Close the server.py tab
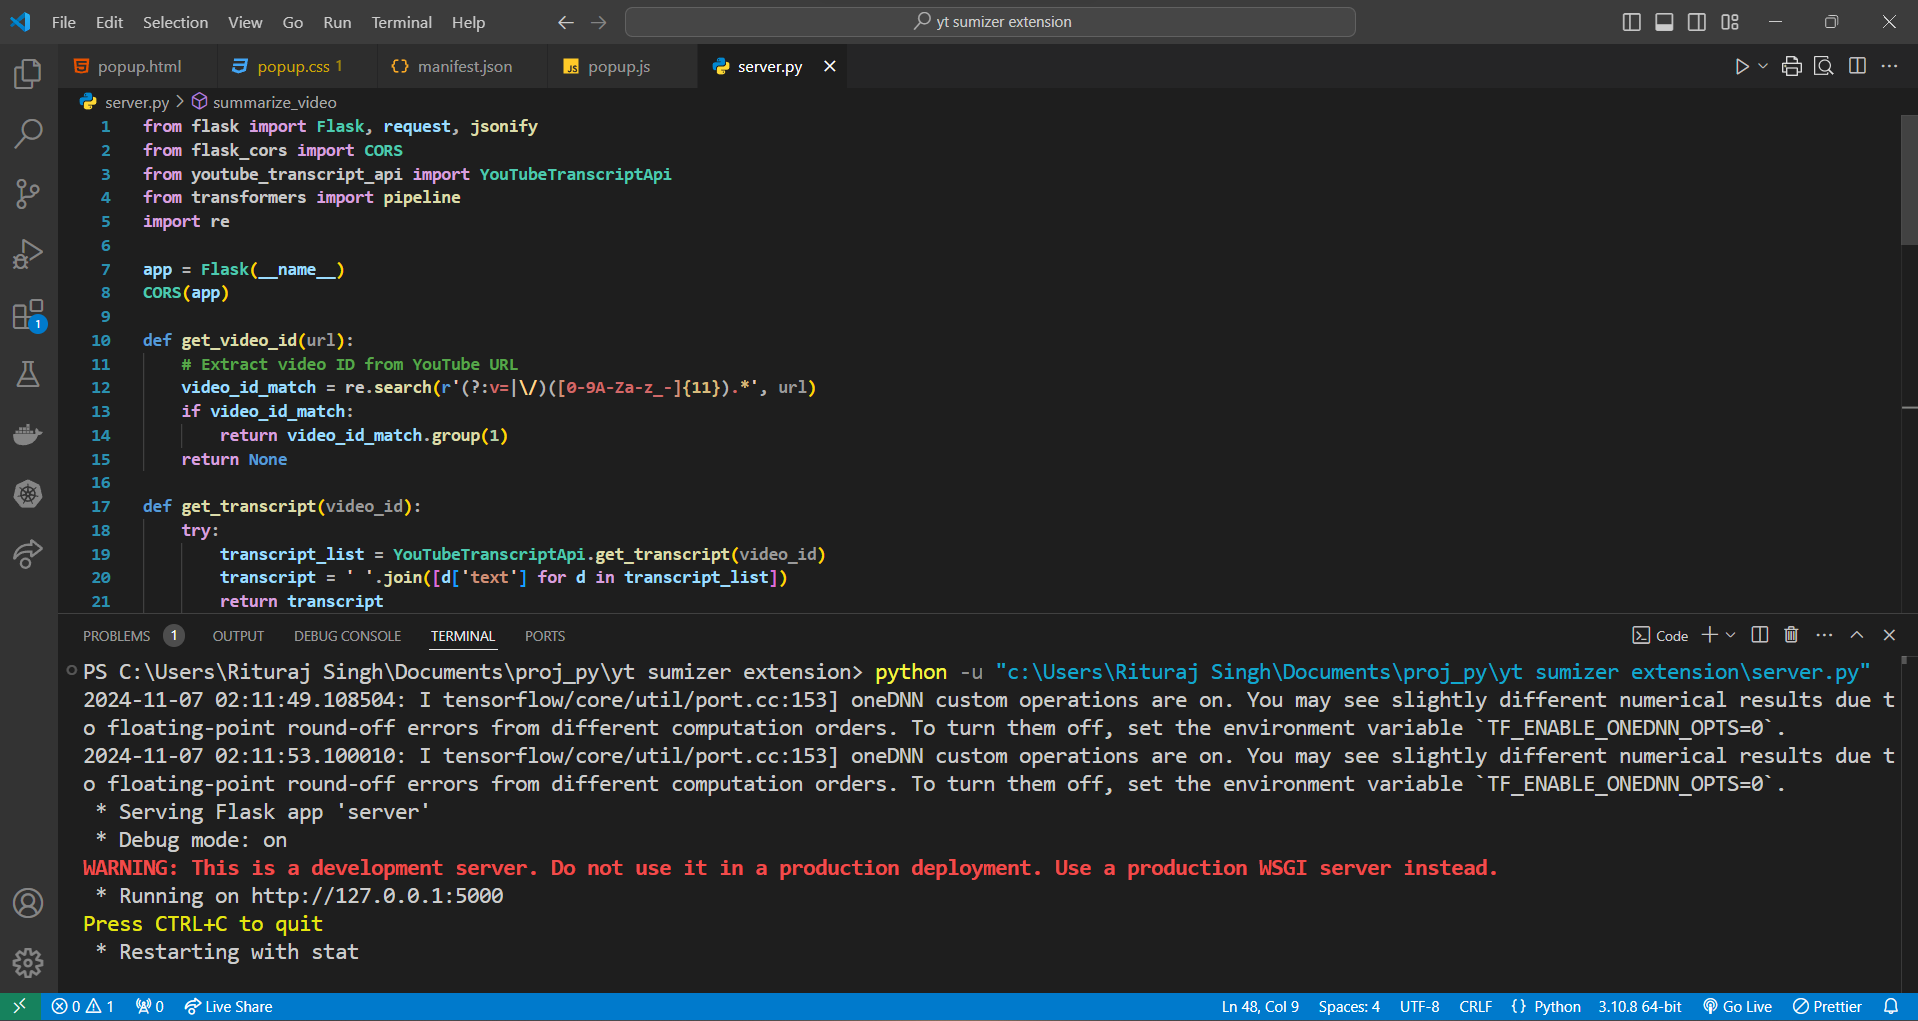The image size is (1918, 1021). tap(829, 66)
